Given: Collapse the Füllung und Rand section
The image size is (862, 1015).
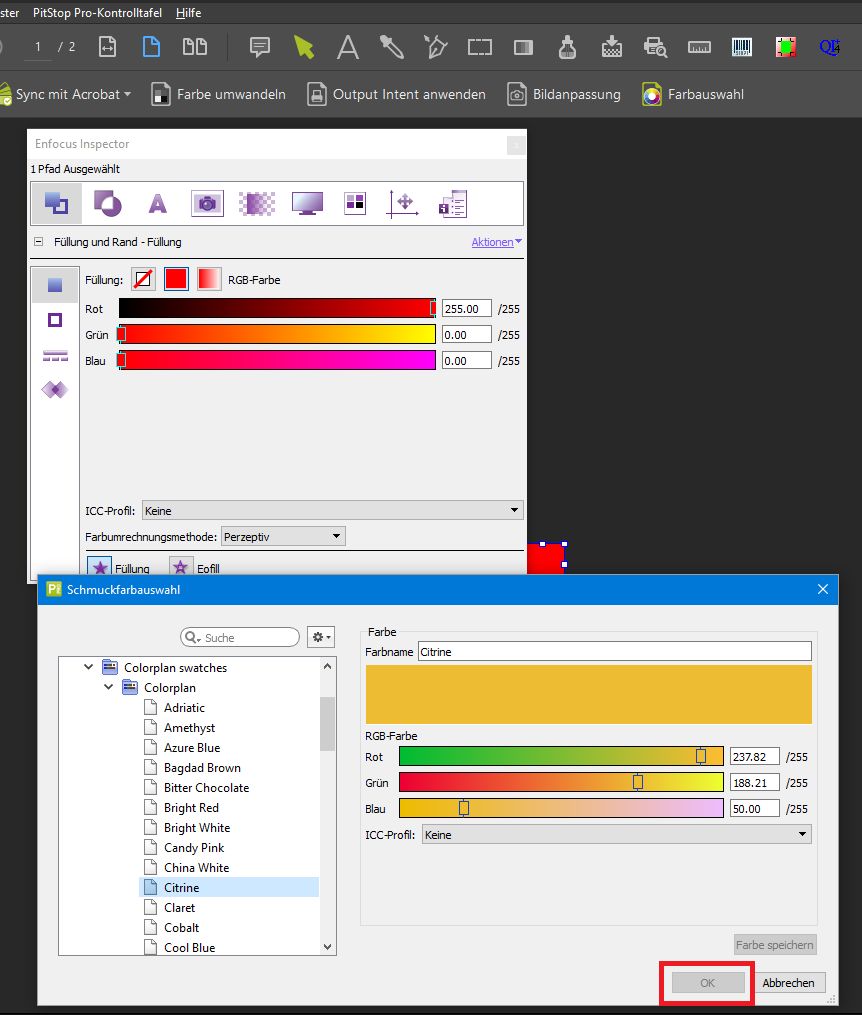Looking at the screenshot, I should point(39,242).
